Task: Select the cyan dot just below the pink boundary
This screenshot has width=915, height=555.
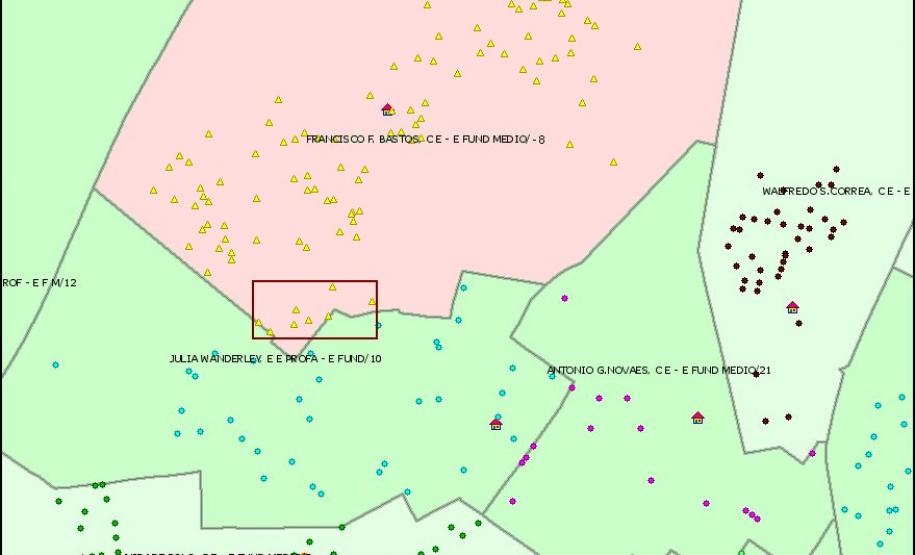Action: click(x=463, y=288)
